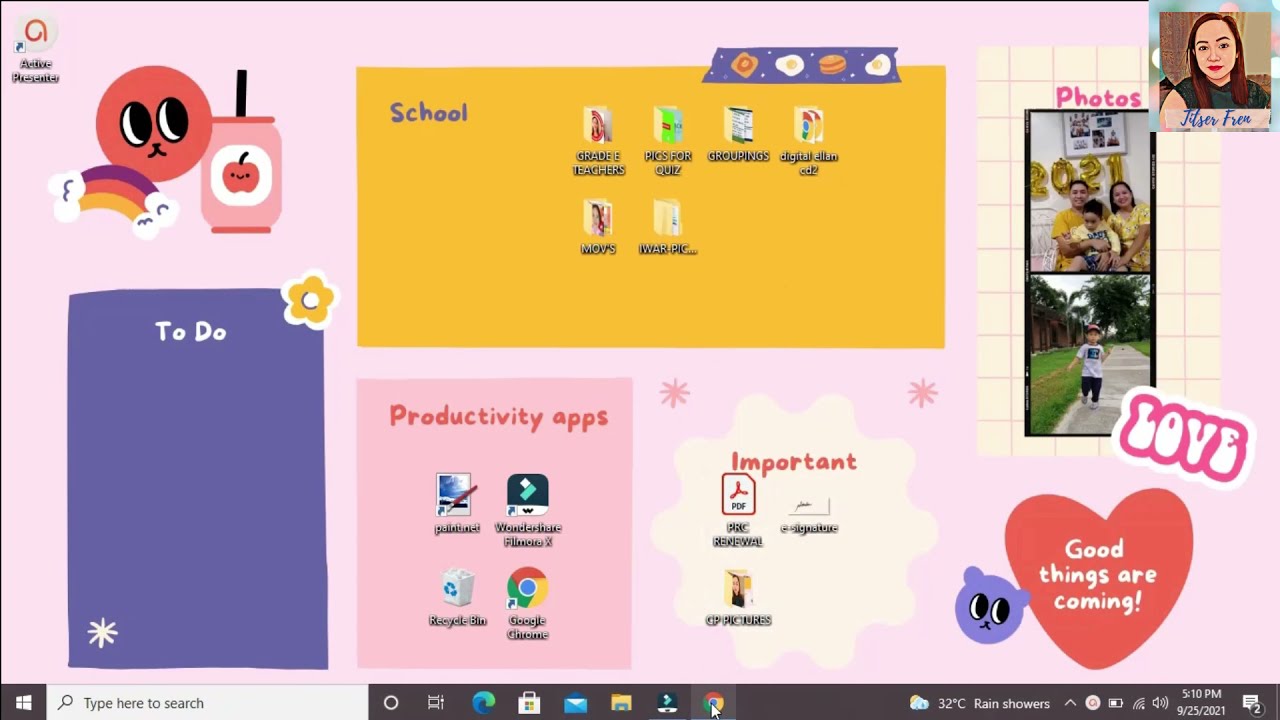This screenshot has width=1280, height=720.
Task: Switch to Filmora taskbar window
Action: [x=667, y=703]
